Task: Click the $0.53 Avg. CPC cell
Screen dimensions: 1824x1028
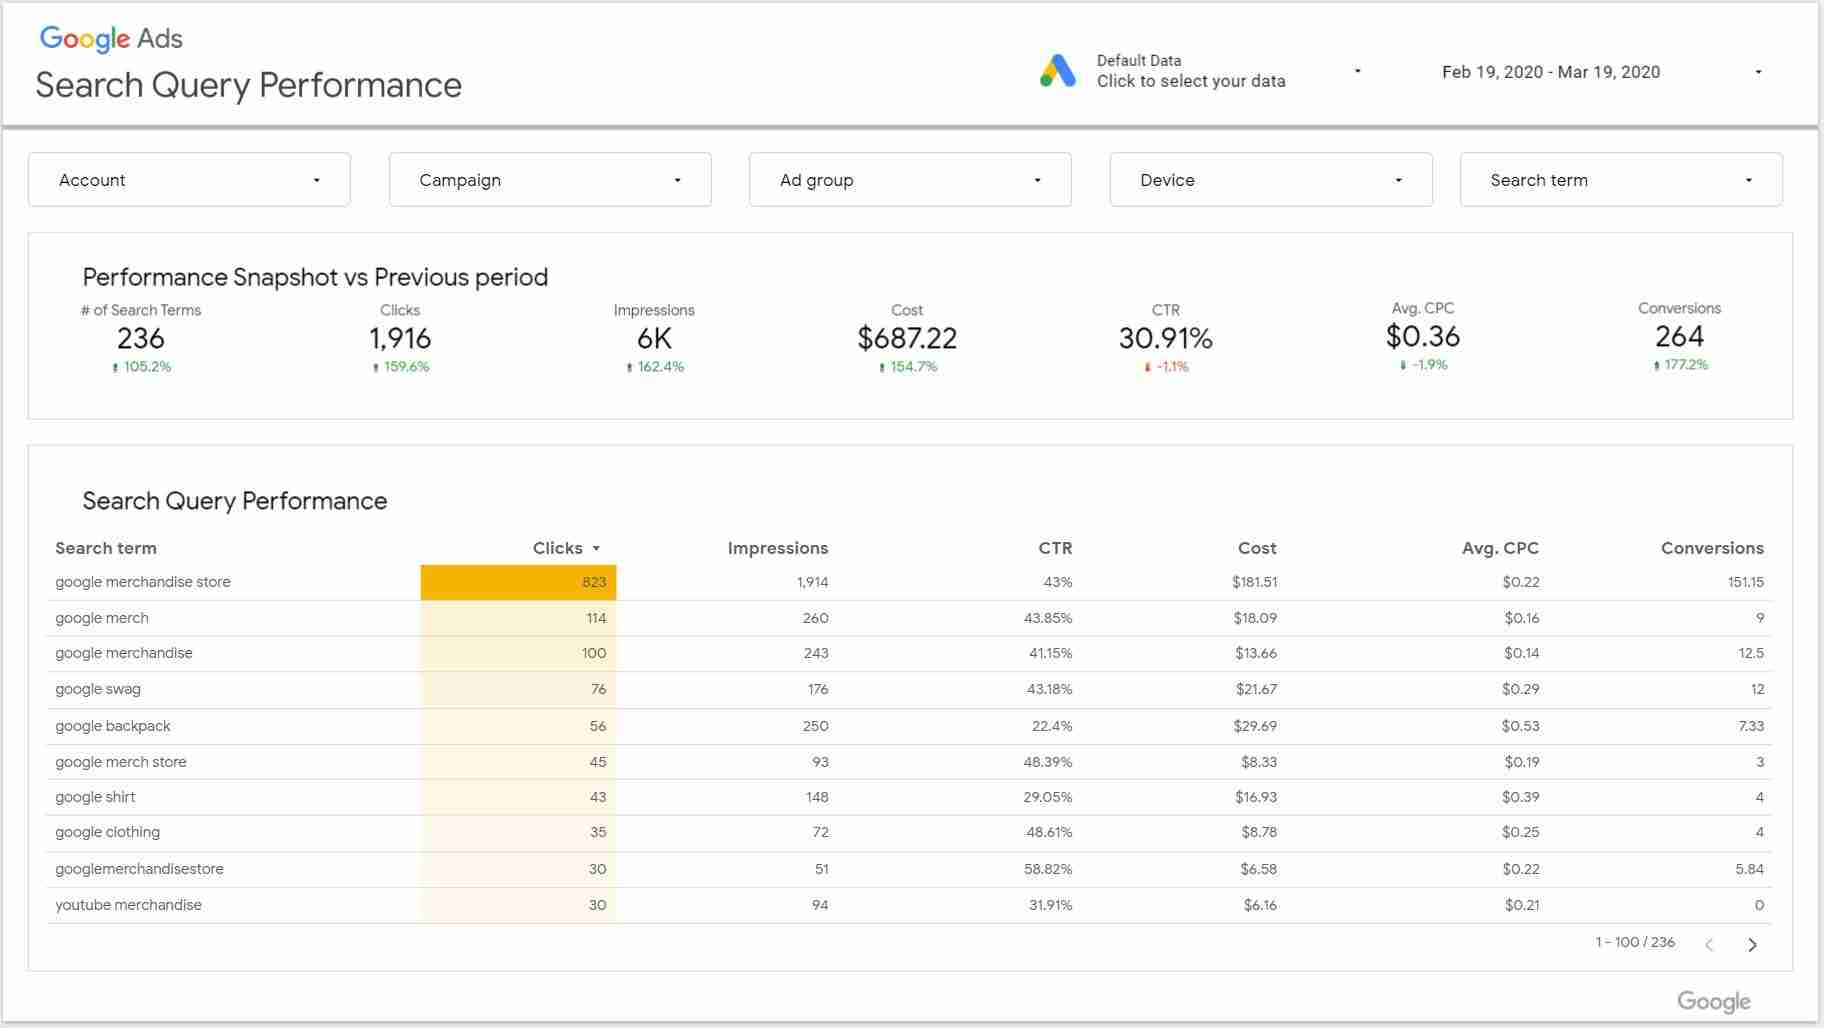Action: coord(1520,726)
